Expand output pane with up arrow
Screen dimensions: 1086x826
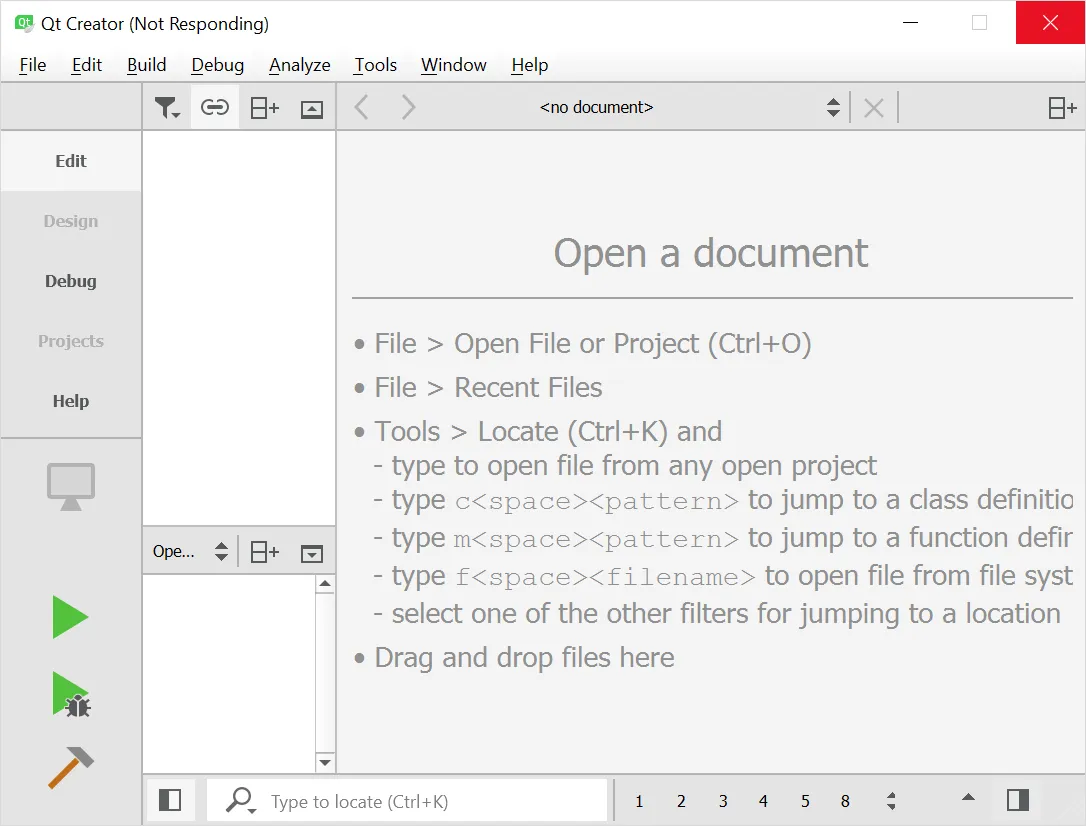pos(968,798)
